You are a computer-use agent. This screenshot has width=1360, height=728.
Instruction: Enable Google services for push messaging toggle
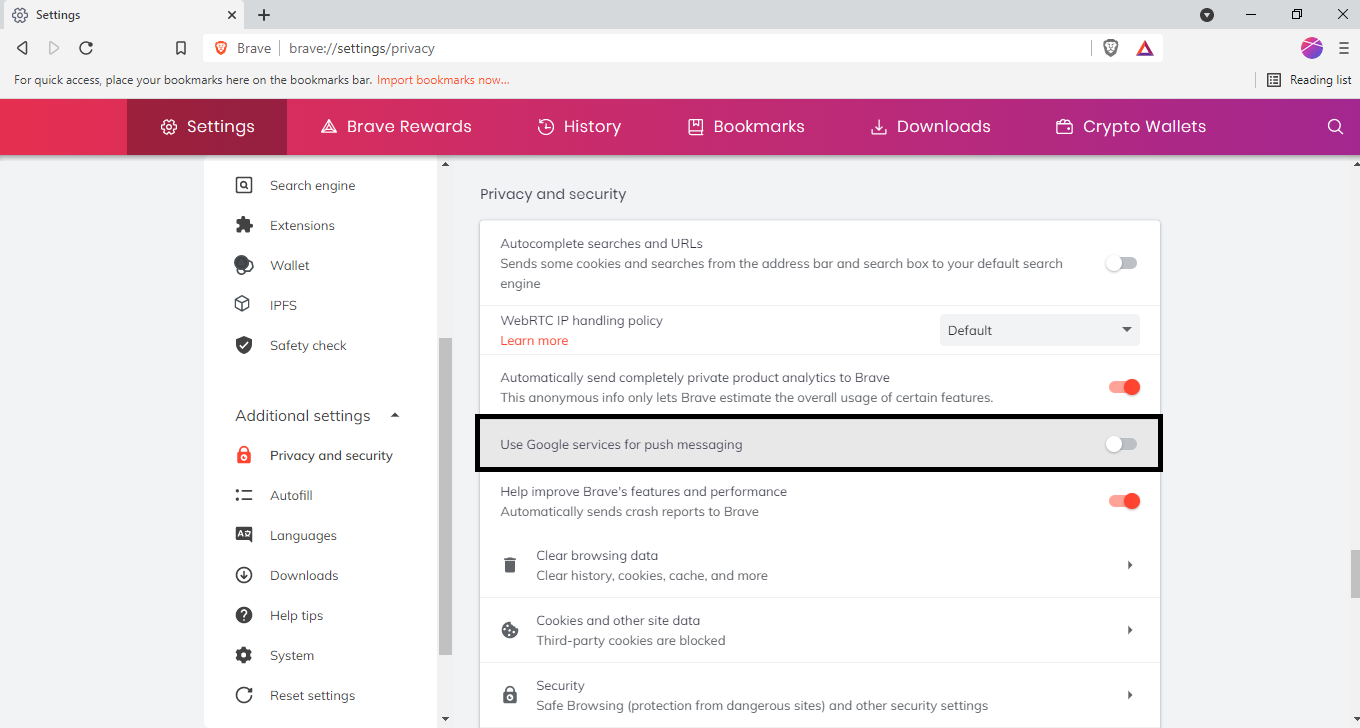coord(1121,444)
